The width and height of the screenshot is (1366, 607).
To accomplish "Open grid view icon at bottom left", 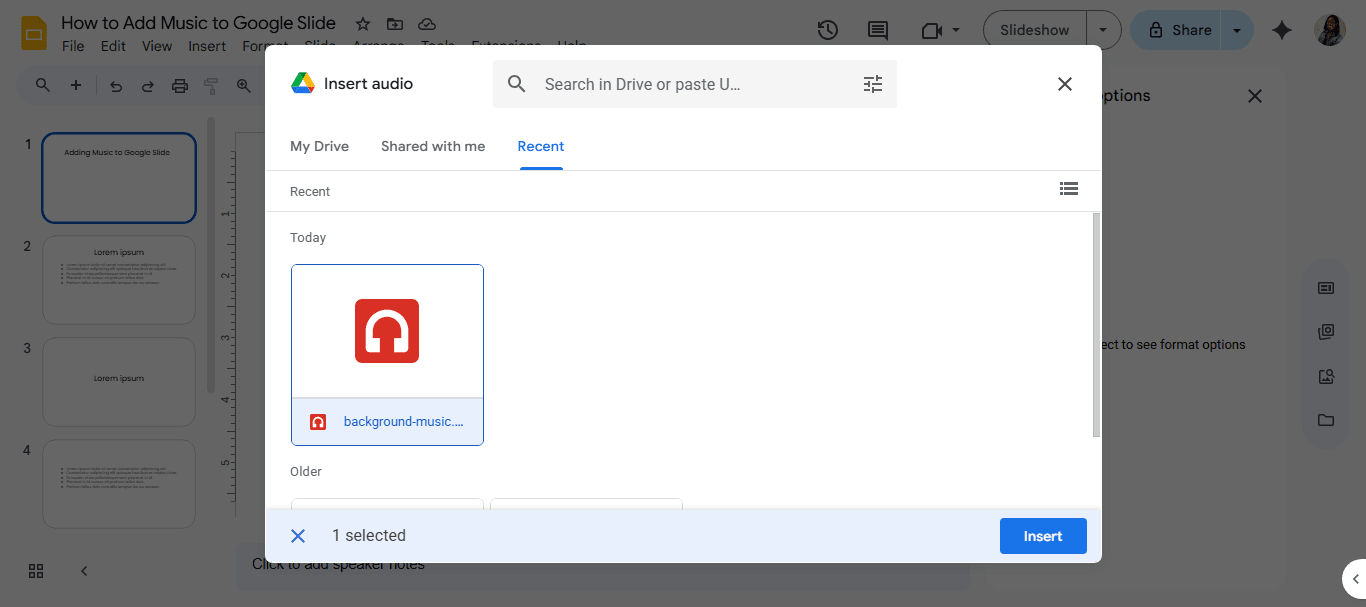I will click(36, 571).
